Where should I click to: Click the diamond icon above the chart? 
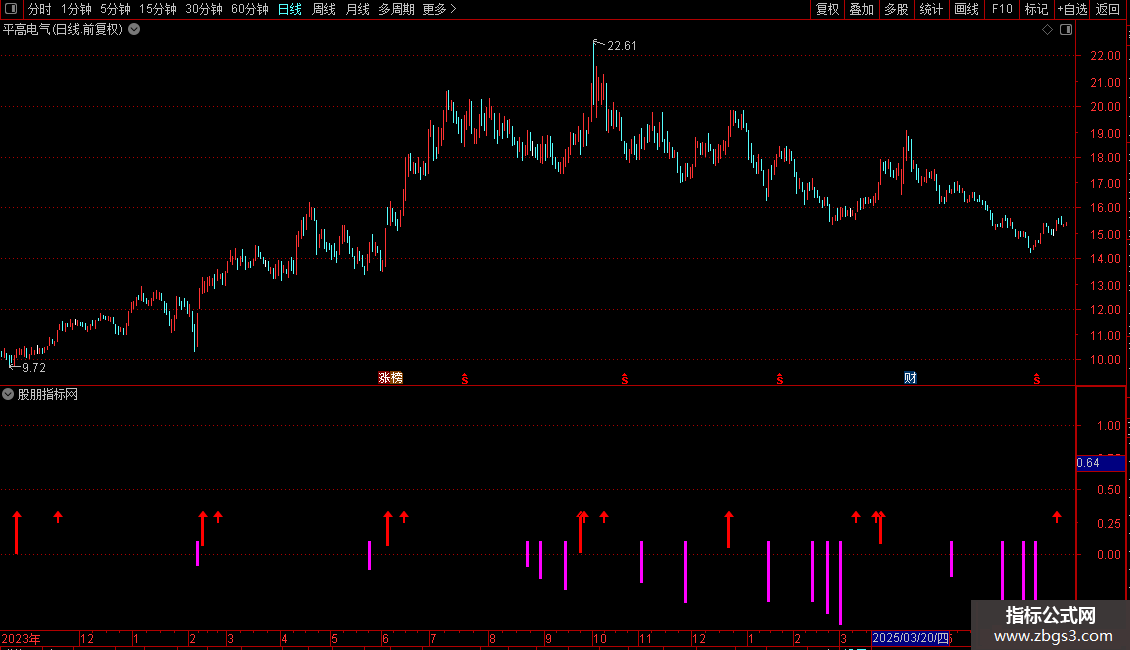pos(1048,30)
